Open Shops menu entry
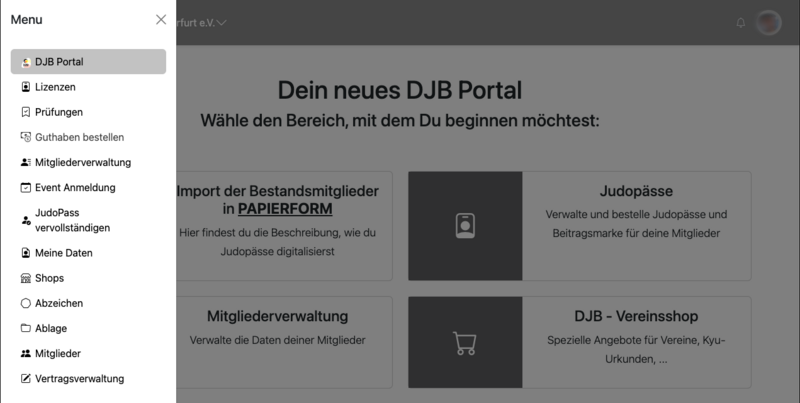This screenshot has height=403, width=800. tap(88, 278)
